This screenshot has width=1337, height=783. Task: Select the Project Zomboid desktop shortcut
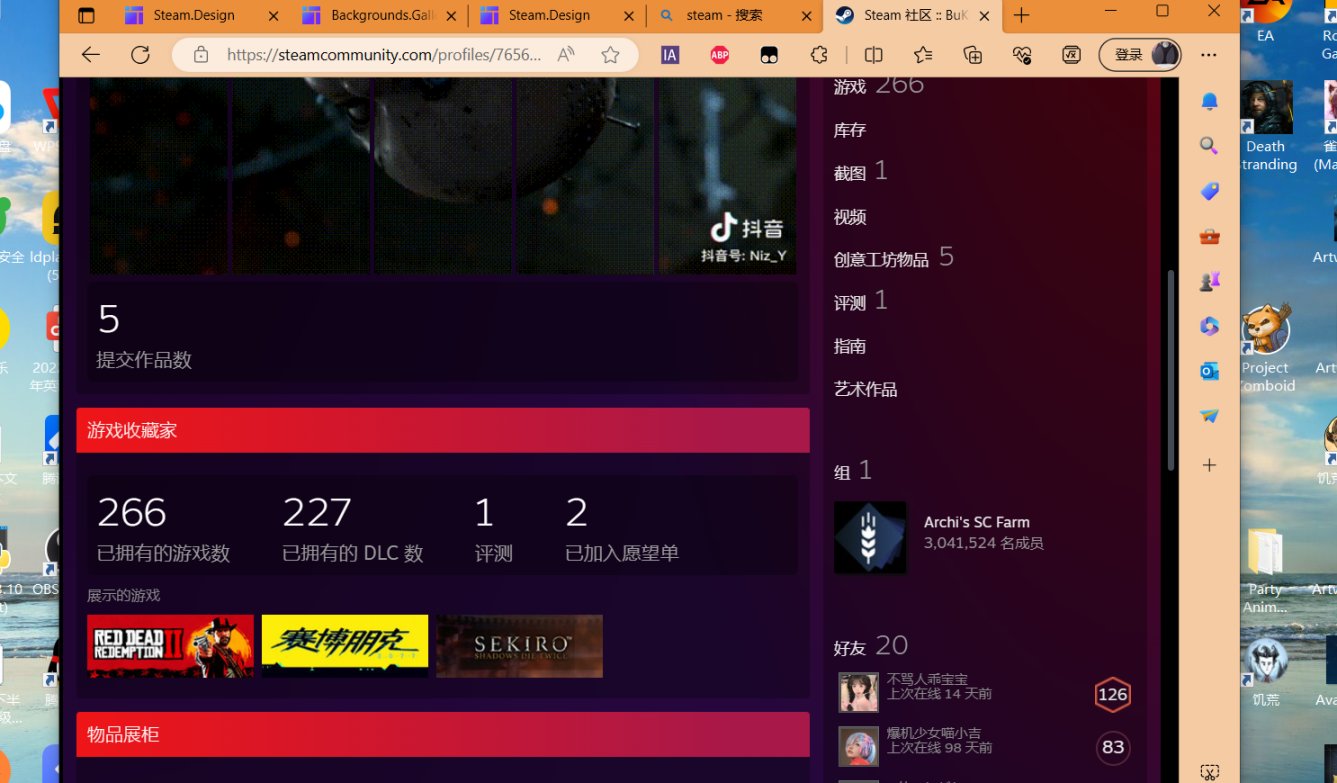[x=1267, y=348]
